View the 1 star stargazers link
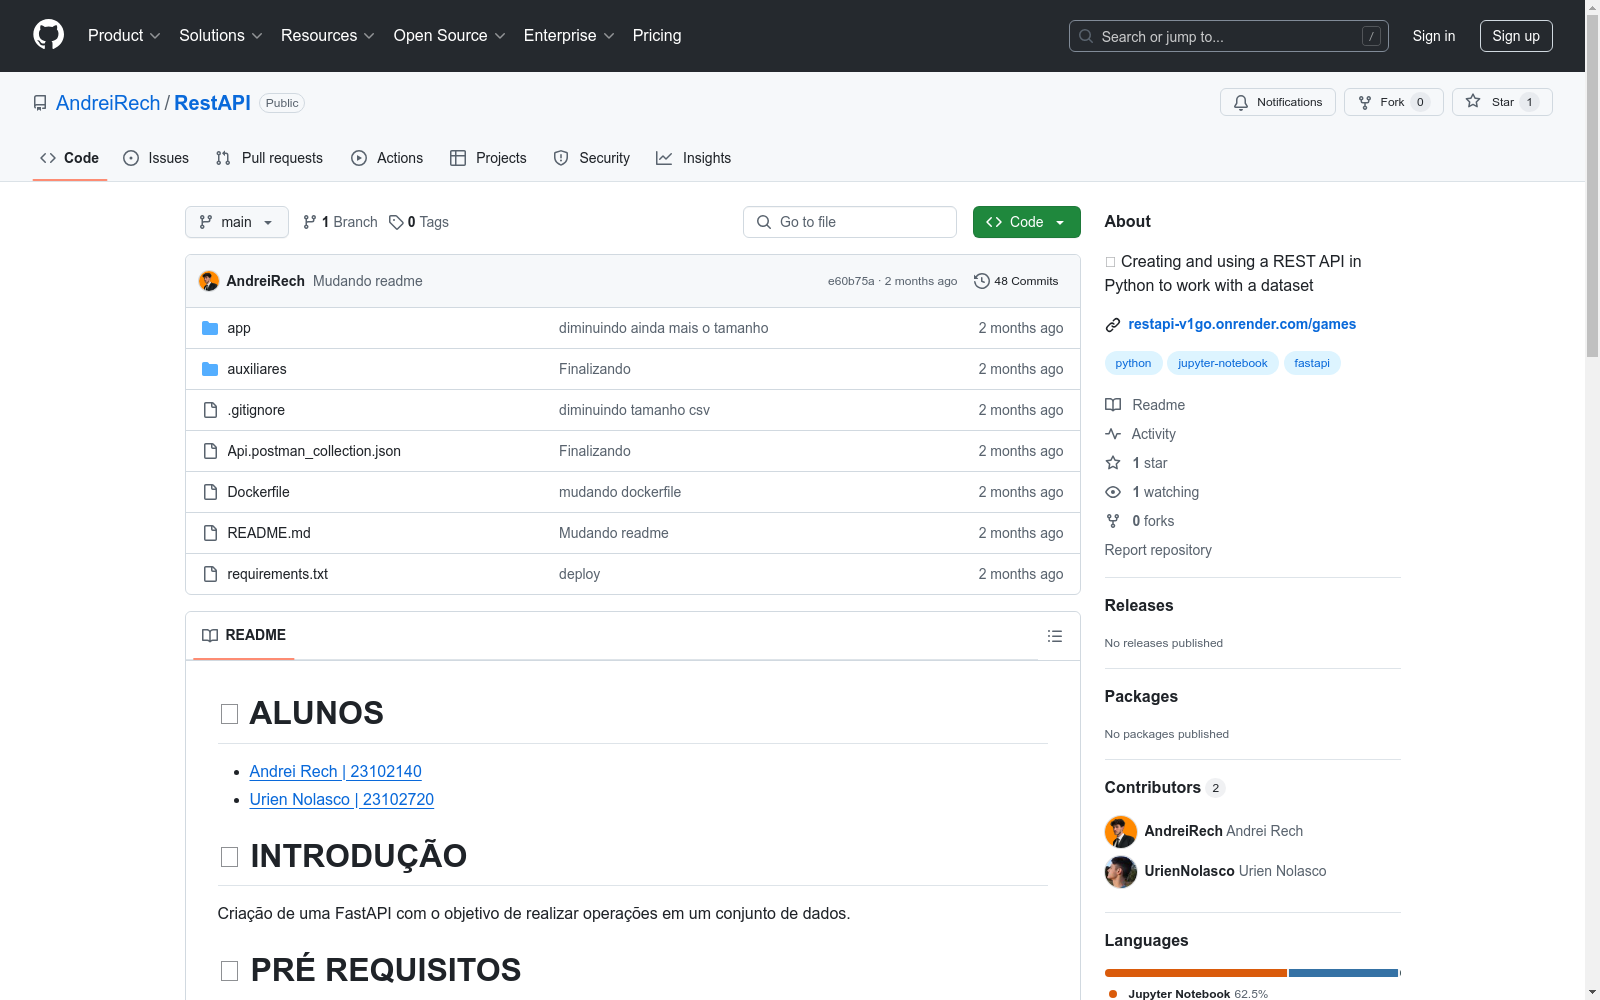 tap(1137, 463)
